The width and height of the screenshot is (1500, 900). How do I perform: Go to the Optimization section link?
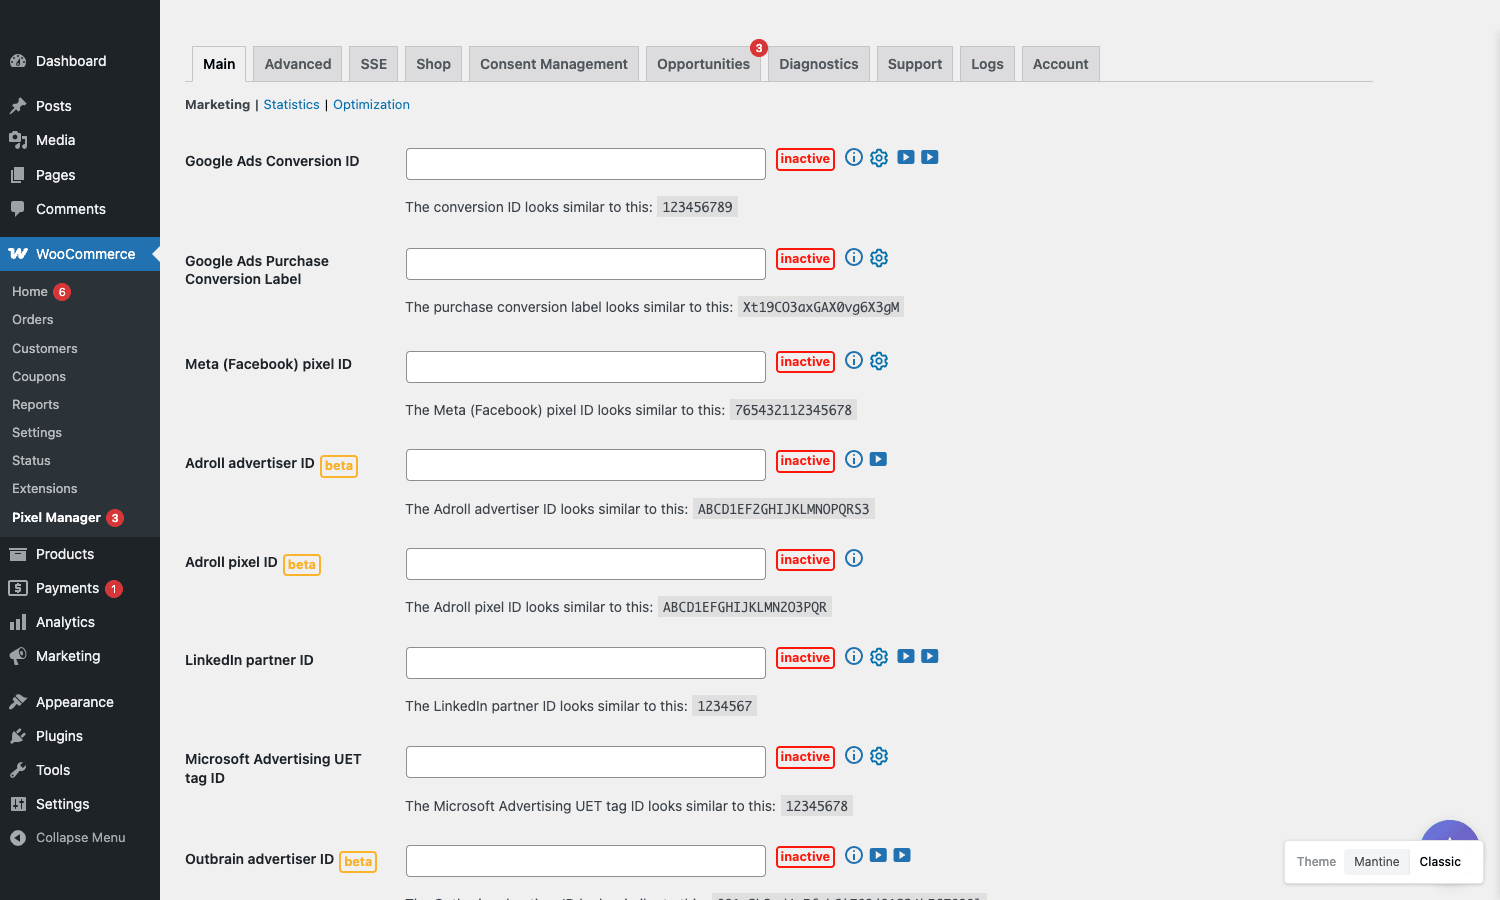[x=371, y=104]
